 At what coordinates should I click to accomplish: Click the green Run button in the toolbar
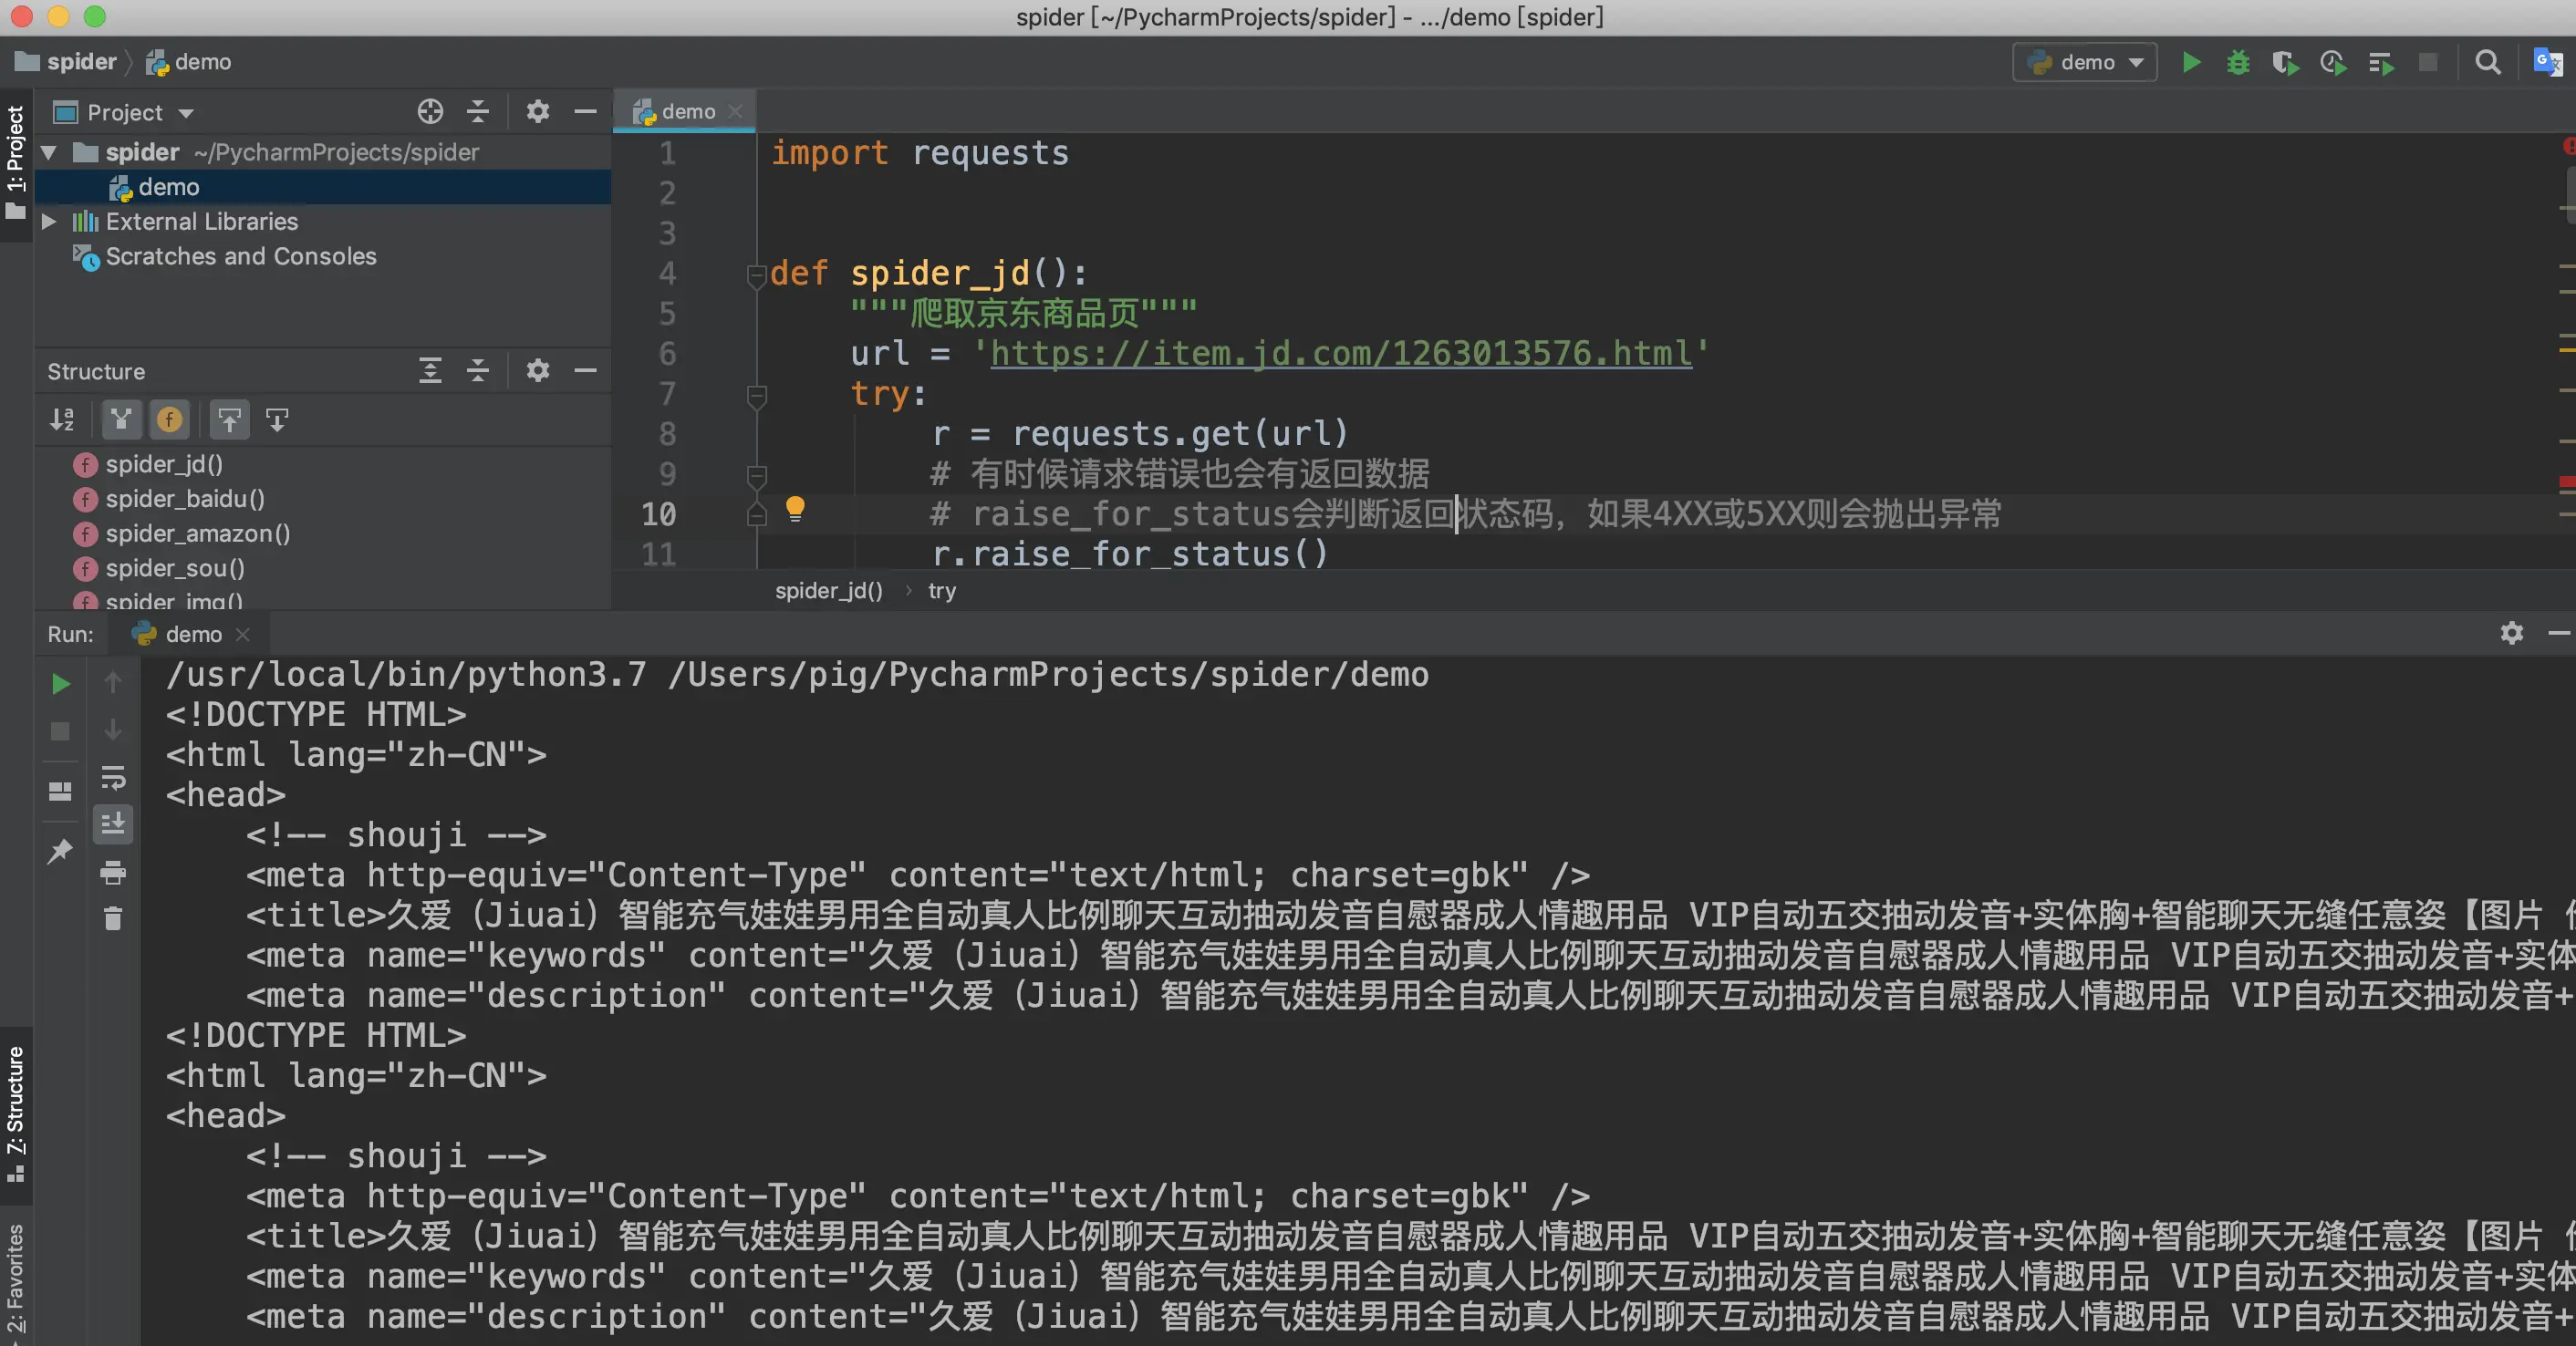pyautogui.click(x=2190, y=62)
